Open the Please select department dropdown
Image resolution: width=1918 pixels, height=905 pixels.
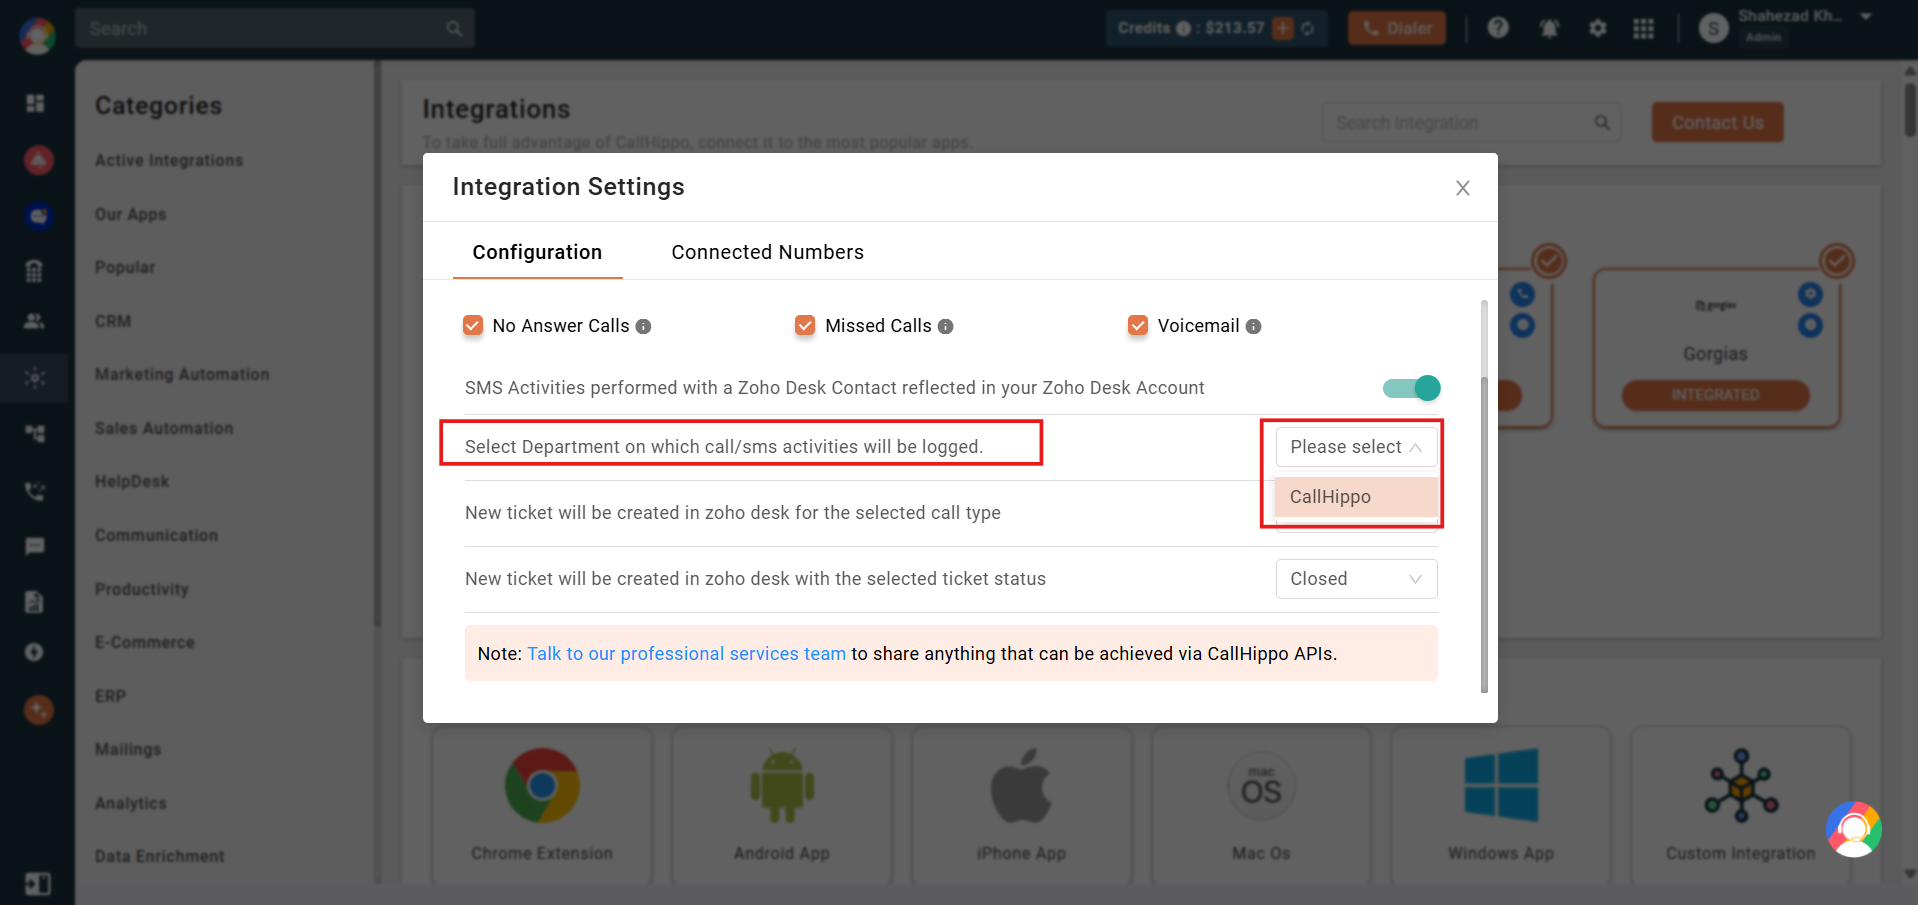tap(1356, 447)
